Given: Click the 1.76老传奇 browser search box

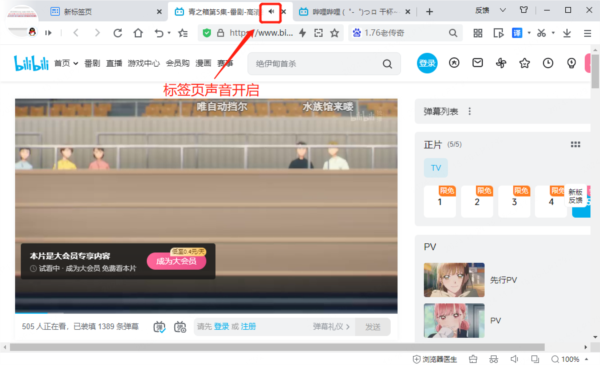Looking at the screenshot, I should [x=405, y=33].
